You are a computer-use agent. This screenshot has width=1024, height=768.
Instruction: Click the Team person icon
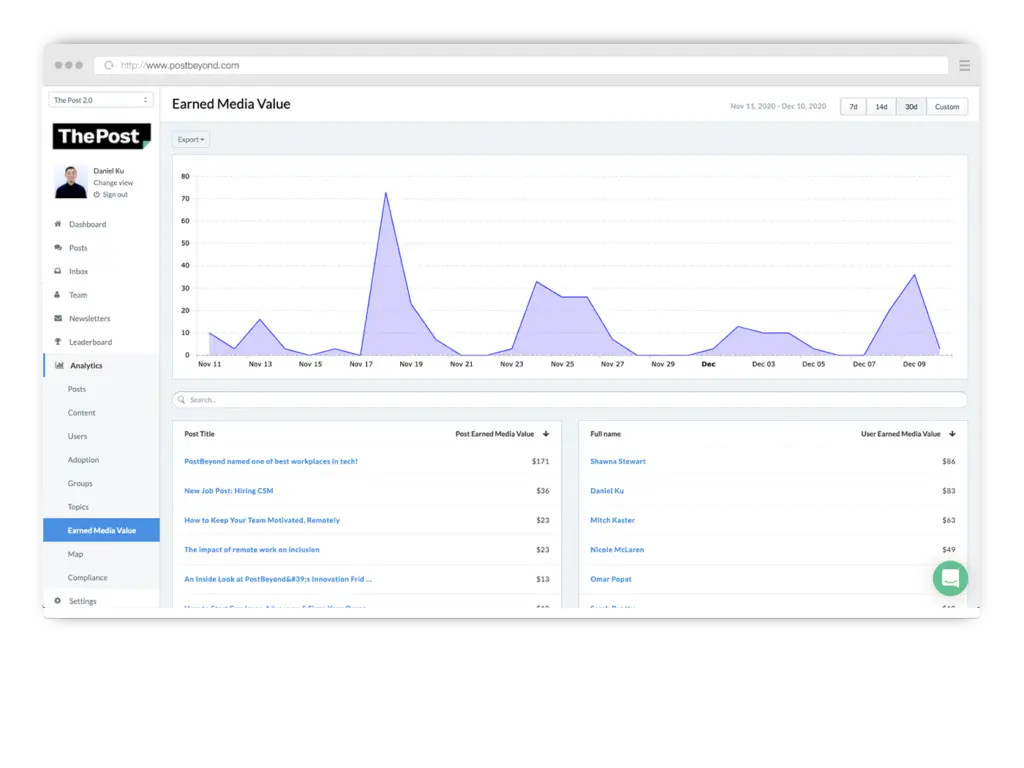coord(58,295)
